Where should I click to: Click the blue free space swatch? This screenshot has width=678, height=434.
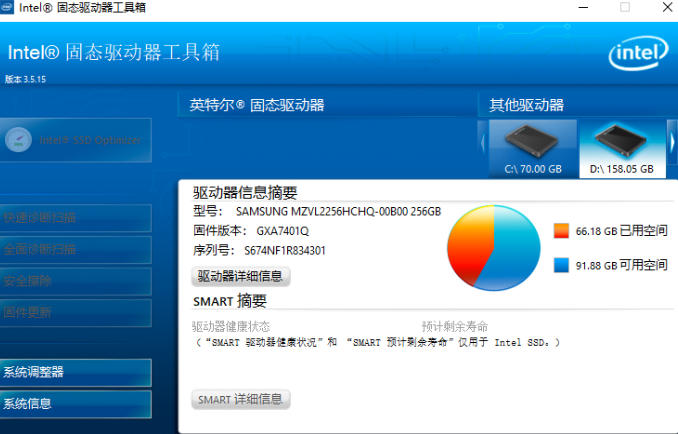tap(561, 265)
